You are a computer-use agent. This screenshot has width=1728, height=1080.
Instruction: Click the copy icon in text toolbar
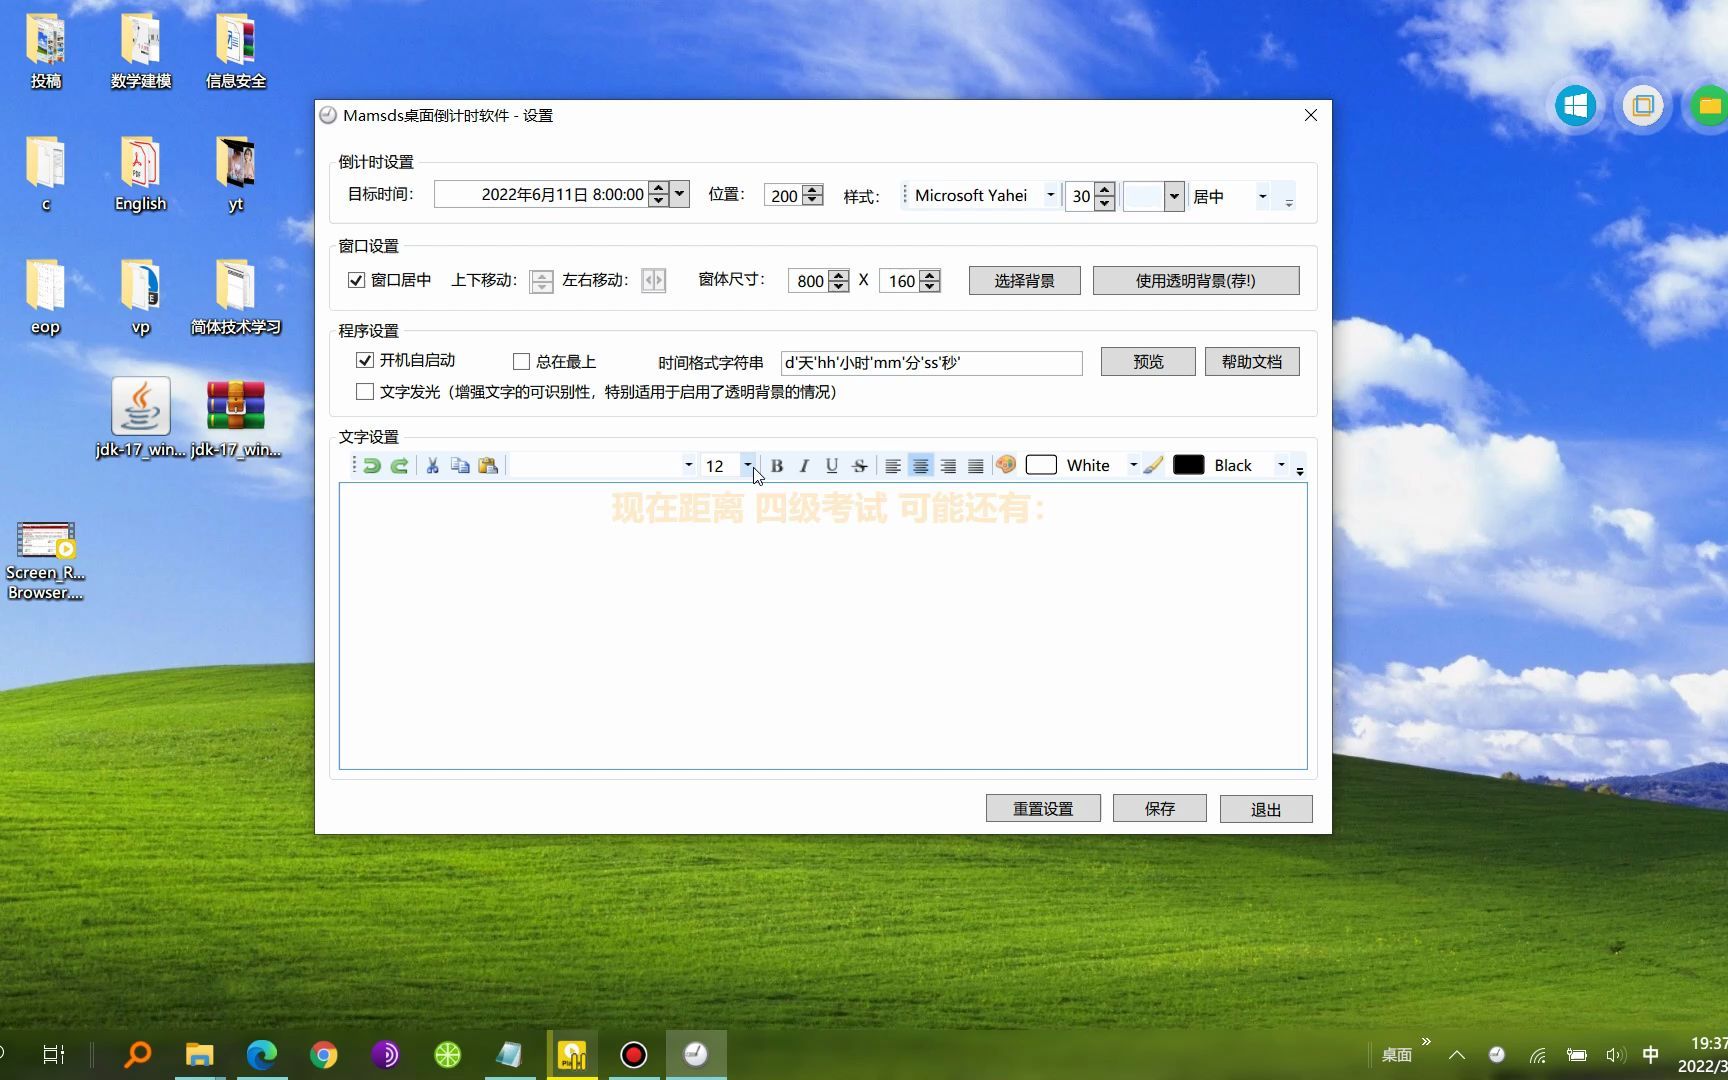coord(460,465)
